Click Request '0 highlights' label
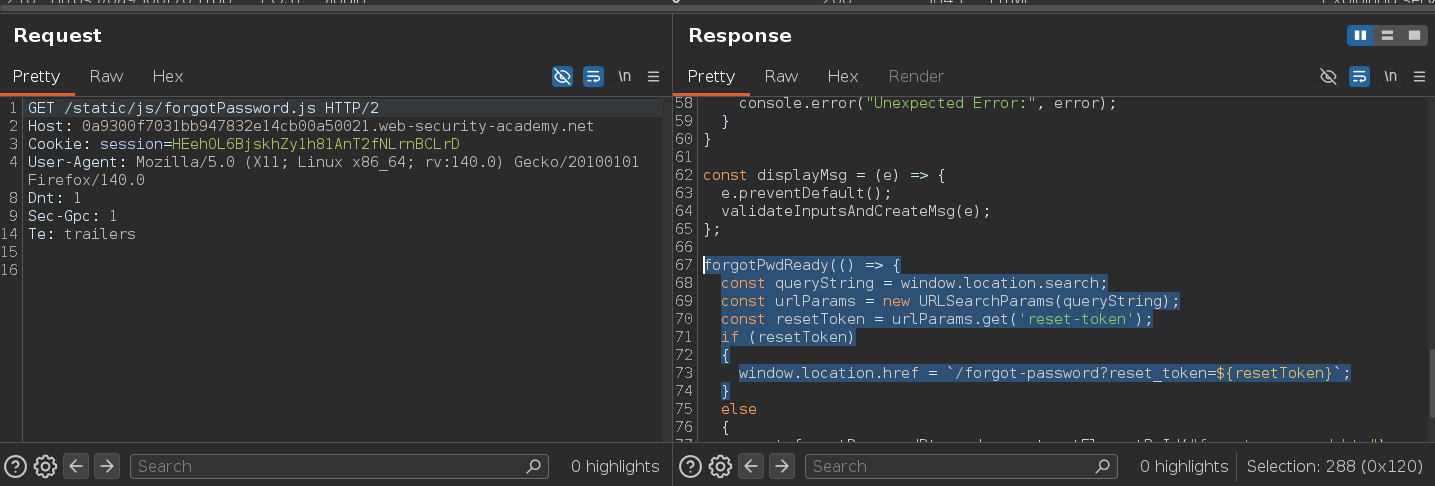Screen dimensions: 1435x486 pos(615,466)
